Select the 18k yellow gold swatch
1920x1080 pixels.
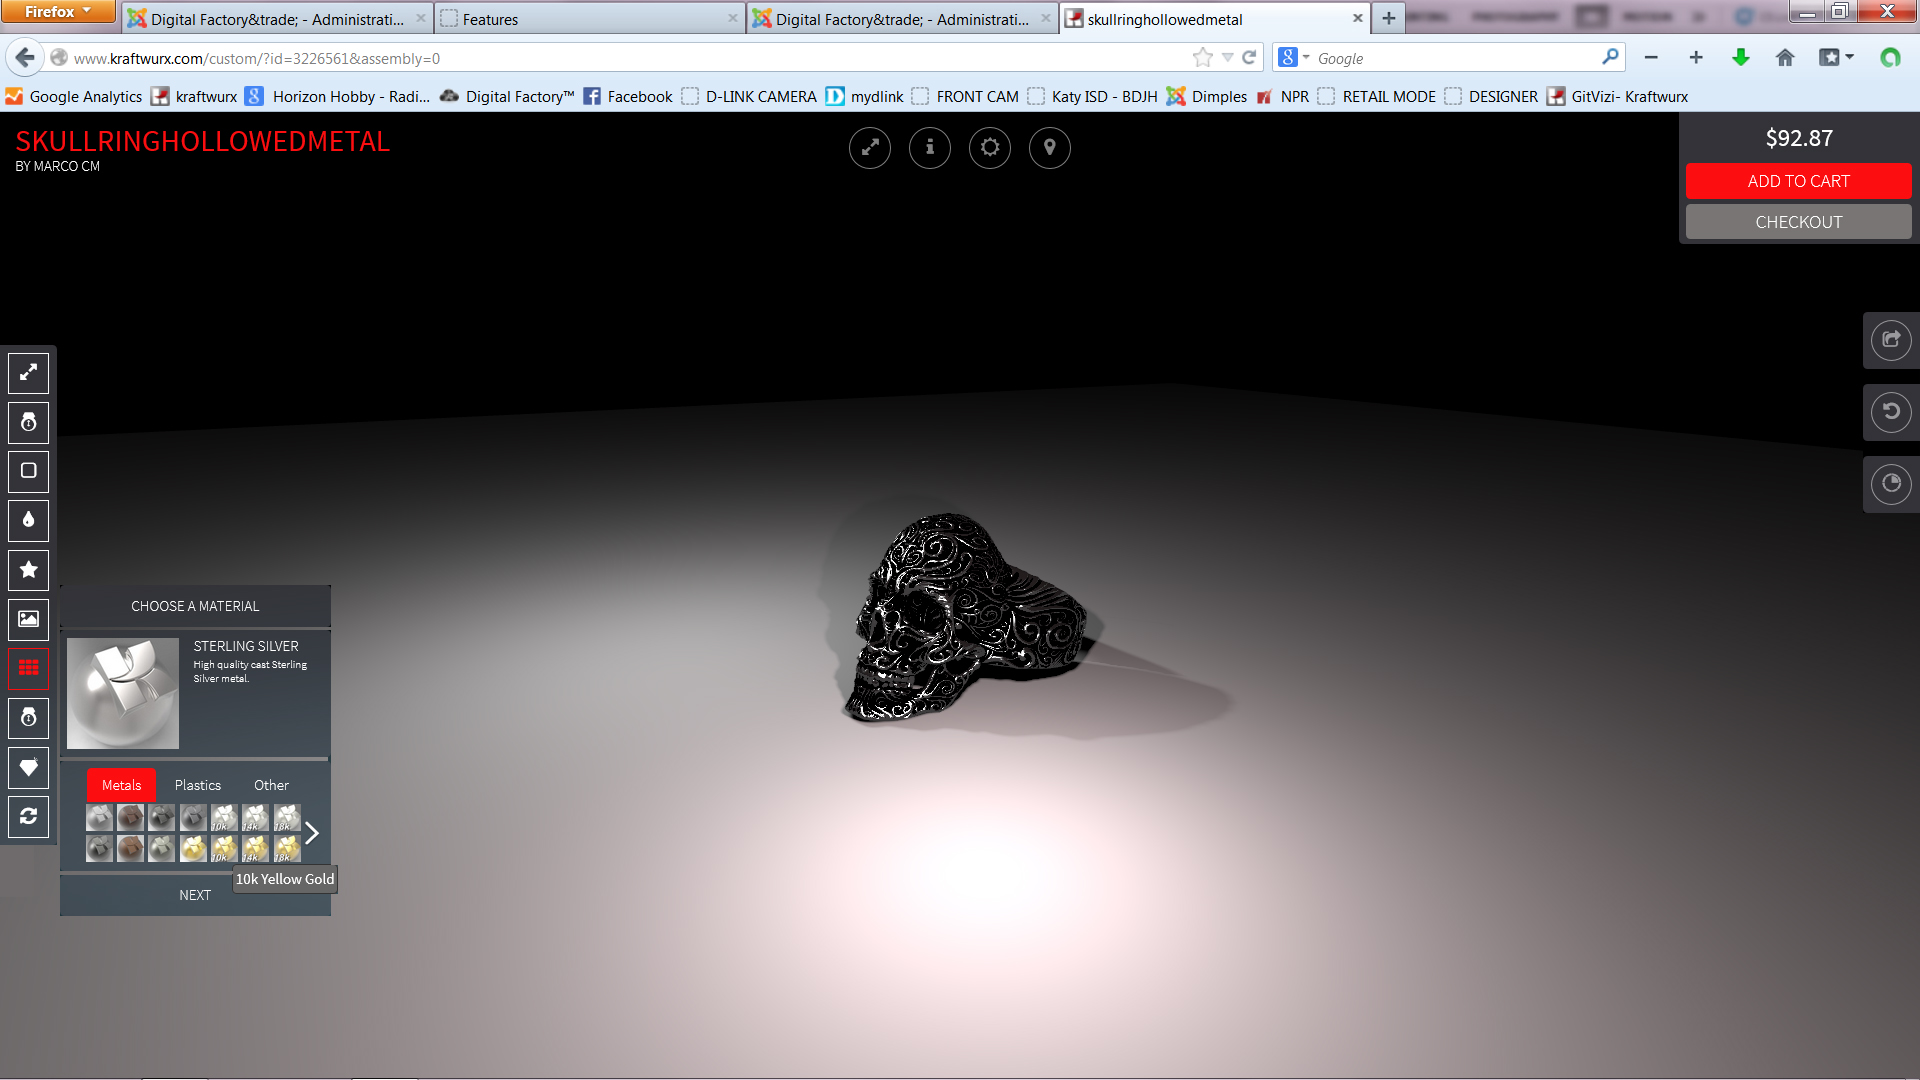pyautogui.click(x=287, y=849)
